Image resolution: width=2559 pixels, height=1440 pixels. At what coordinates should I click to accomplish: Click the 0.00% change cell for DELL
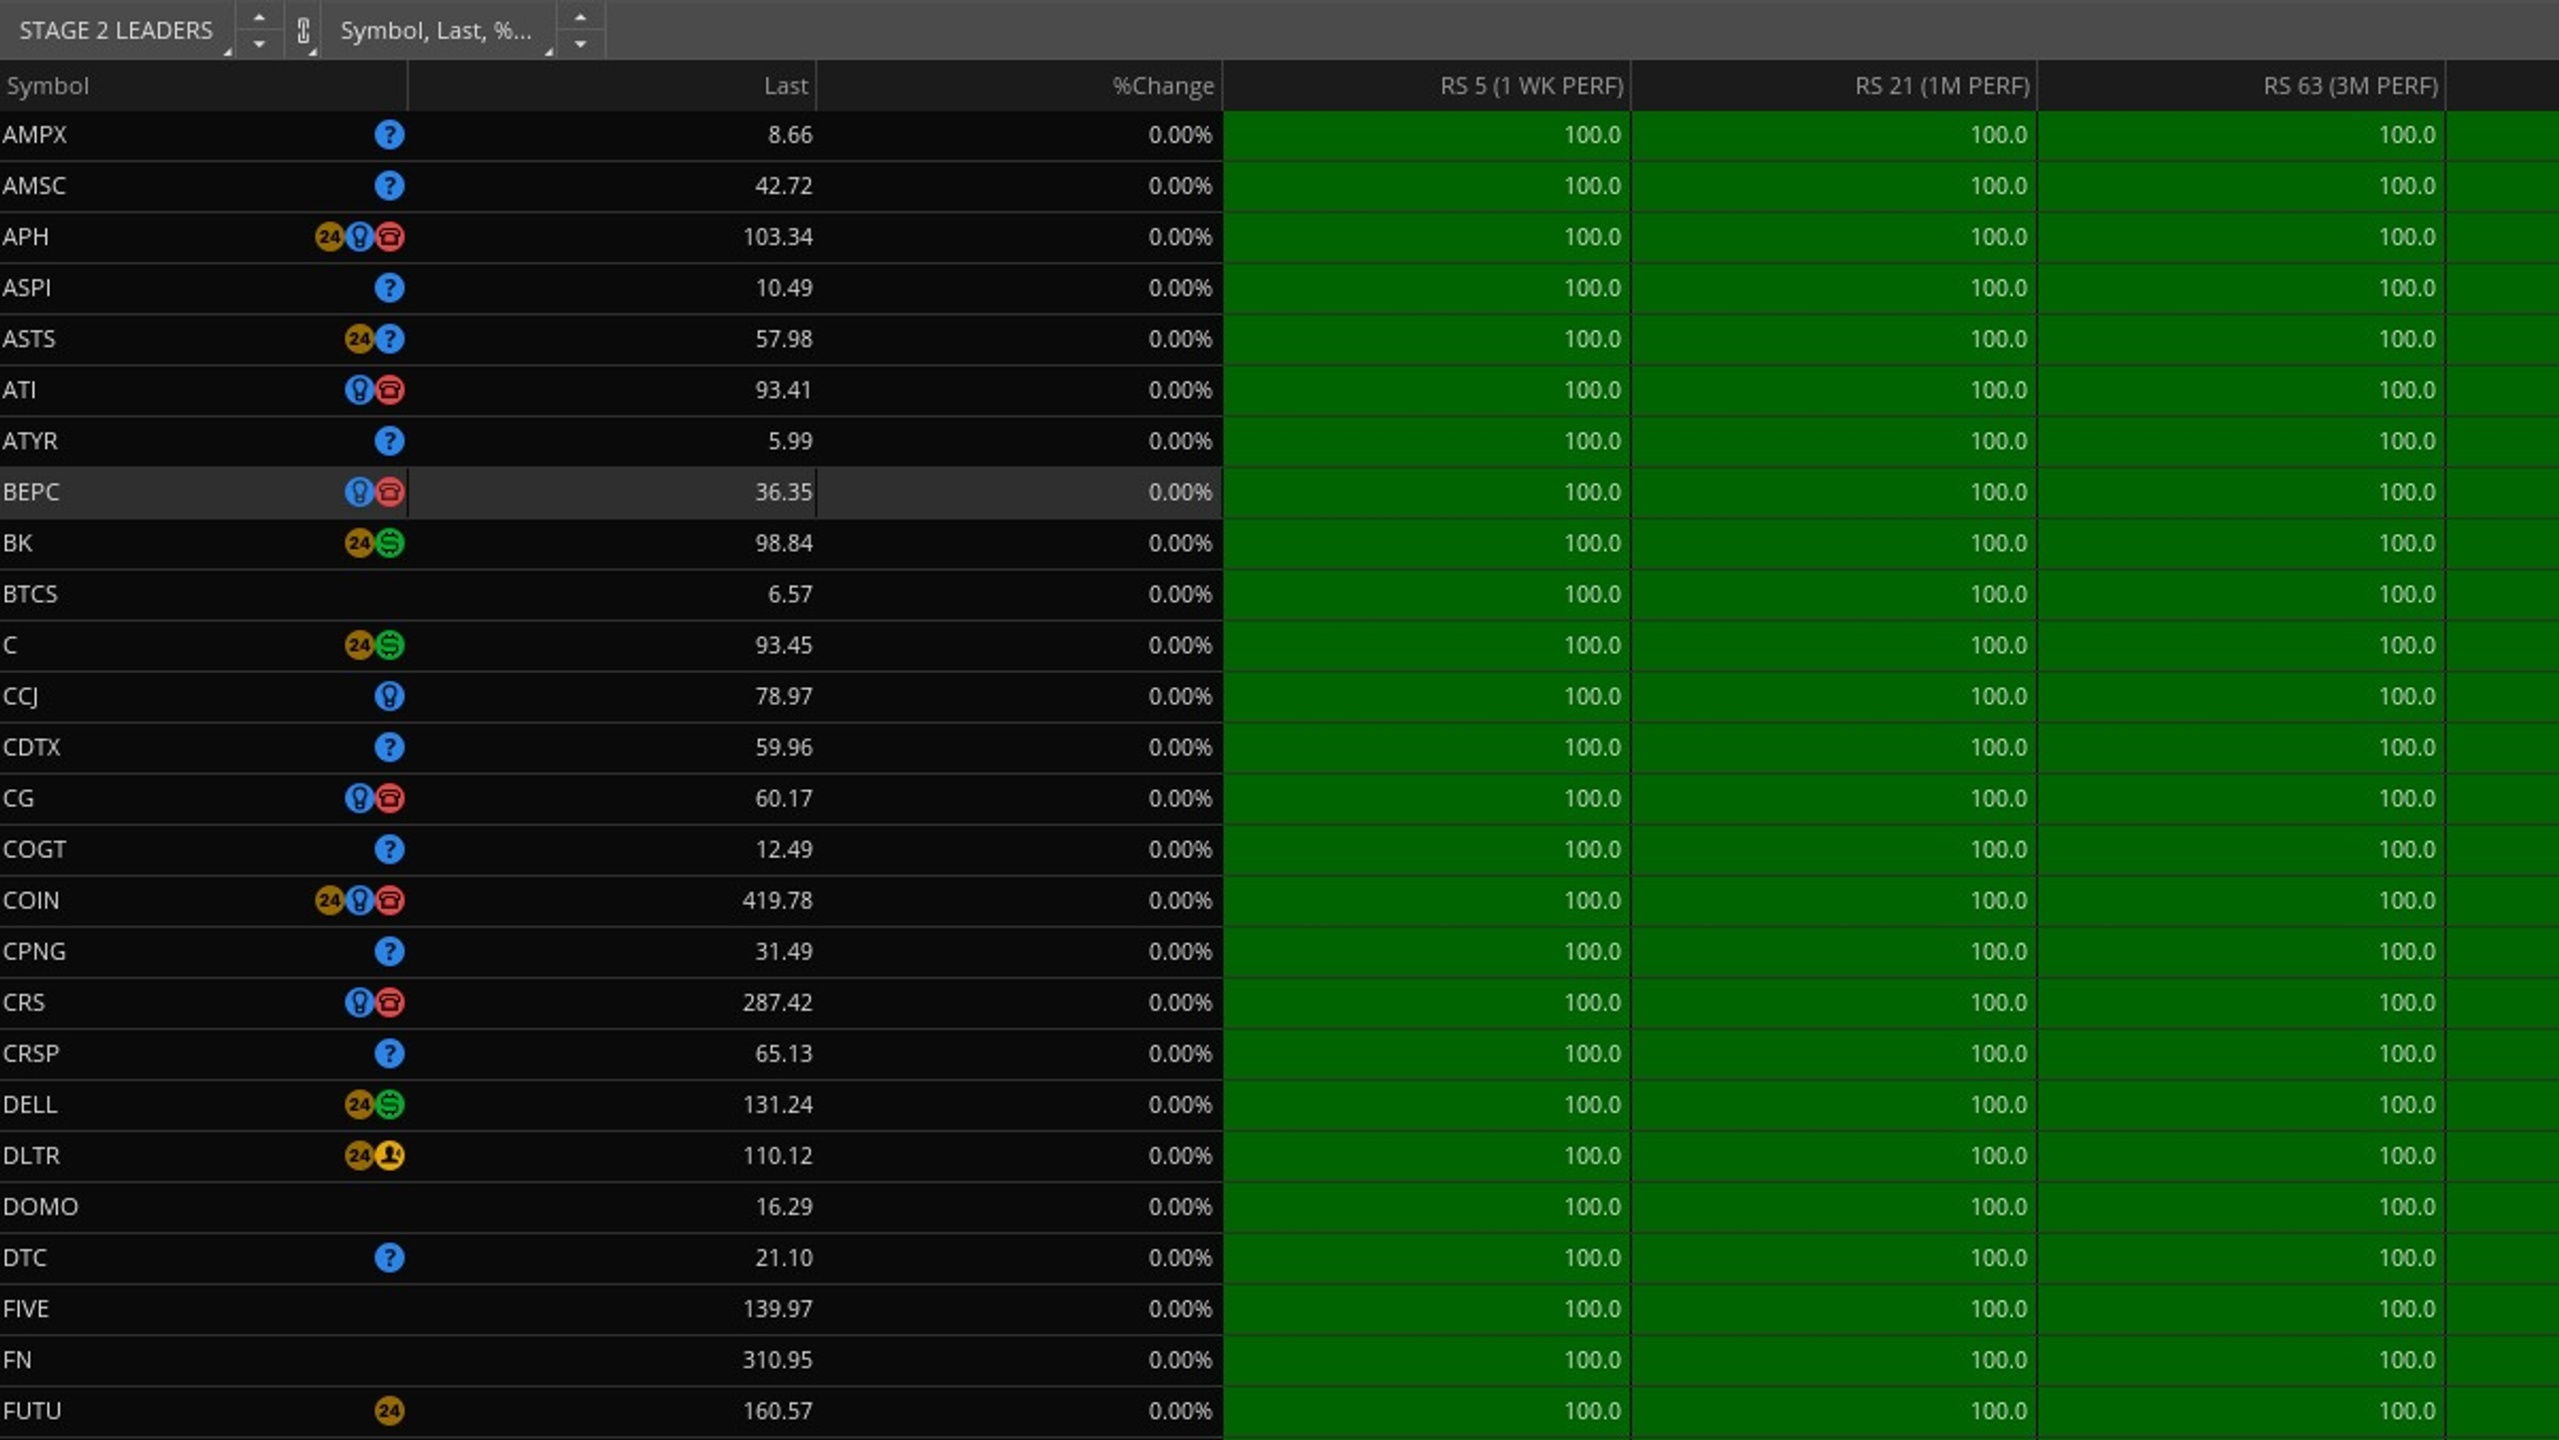pyautogui.click(x=1020, y=1104)
